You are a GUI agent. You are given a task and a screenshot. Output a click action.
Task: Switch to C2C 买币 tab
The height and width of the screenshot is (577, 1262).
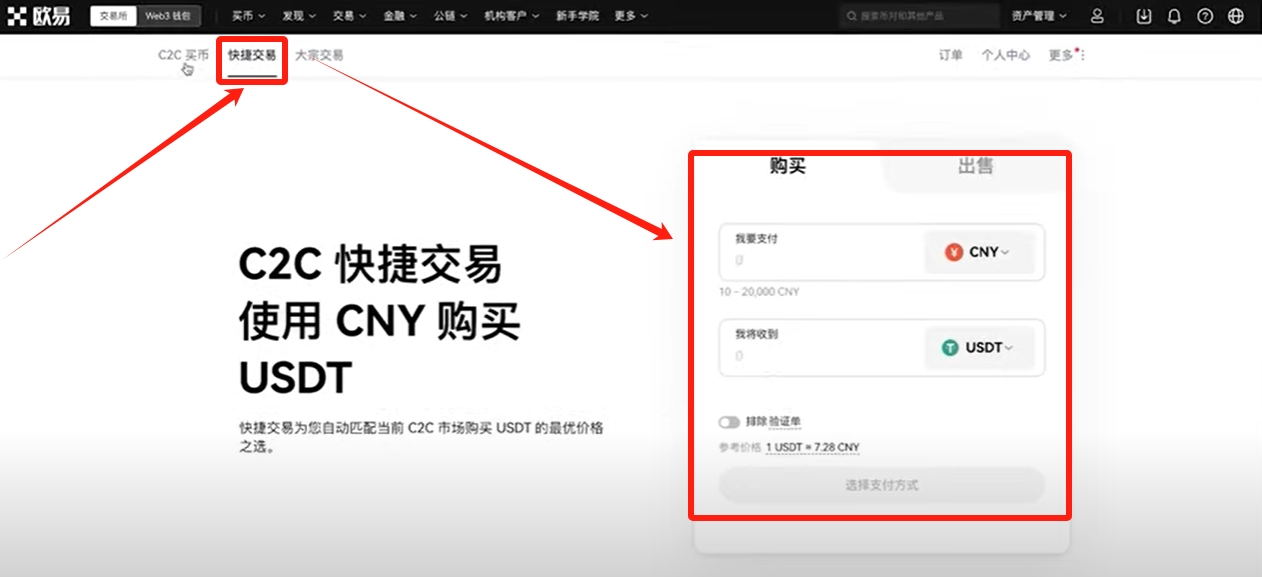(183, 55)
